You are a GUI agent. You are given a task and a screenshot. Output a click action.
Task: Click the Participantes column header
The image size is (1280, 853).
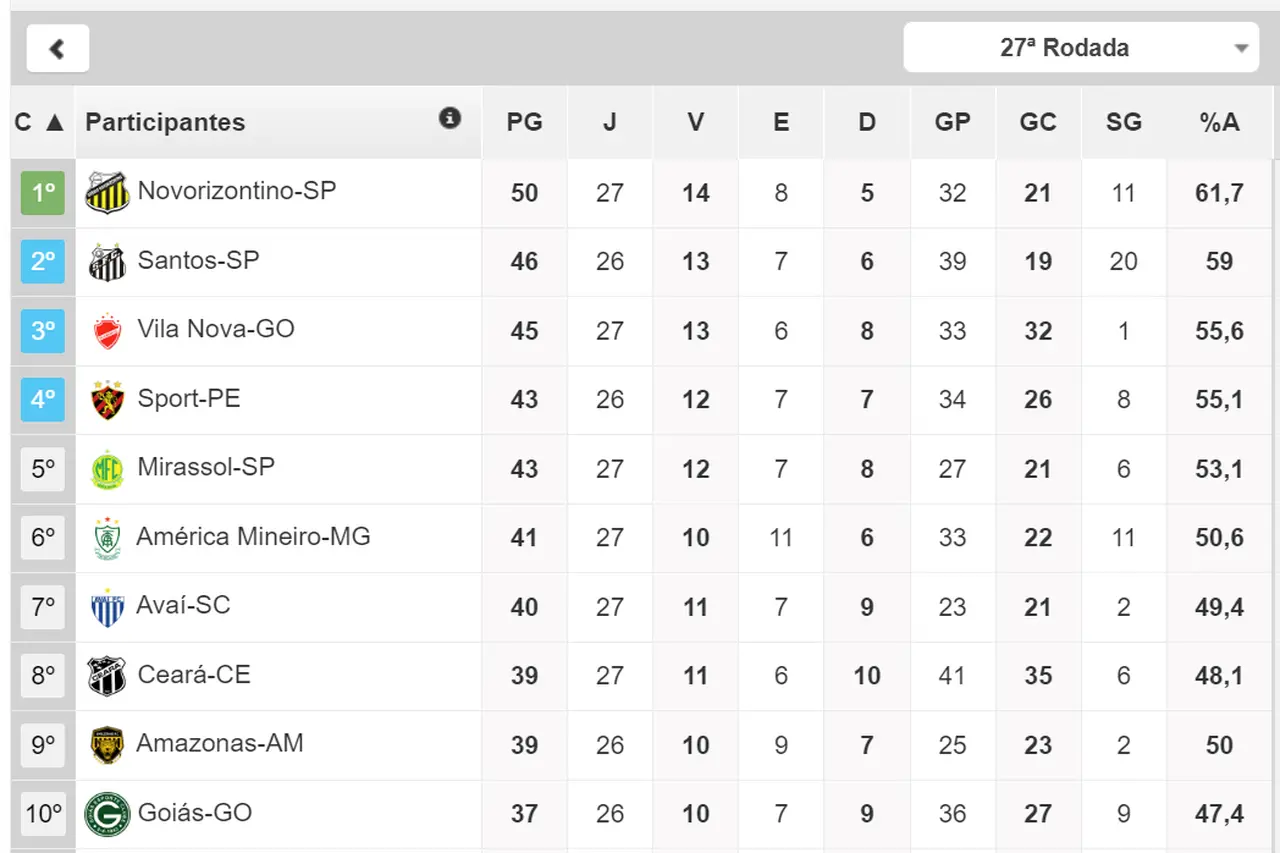[165, 122]
